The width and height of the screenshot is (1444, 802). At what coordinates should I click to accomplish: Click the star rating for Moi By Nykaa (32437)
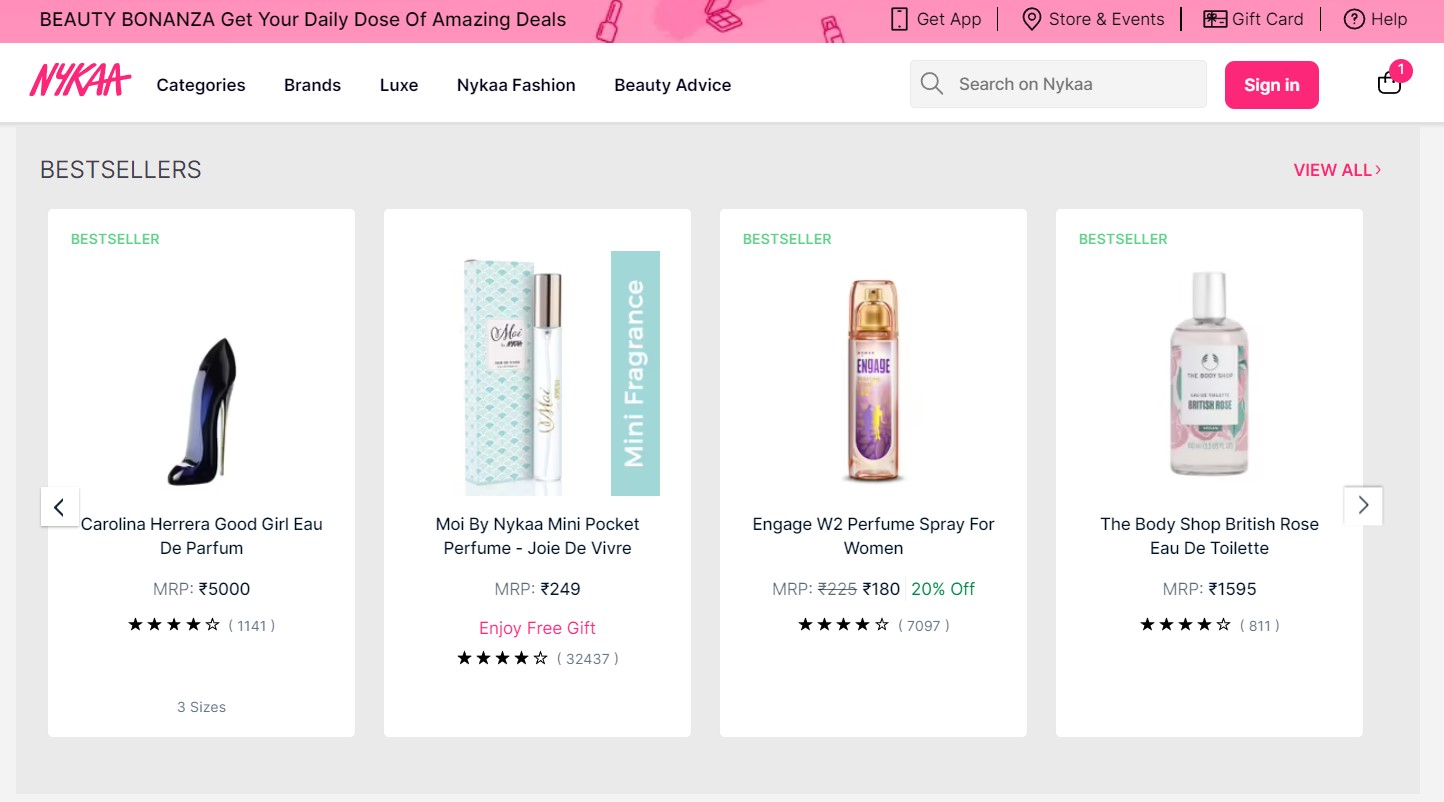pyautogui.click(x=503, y=658)
